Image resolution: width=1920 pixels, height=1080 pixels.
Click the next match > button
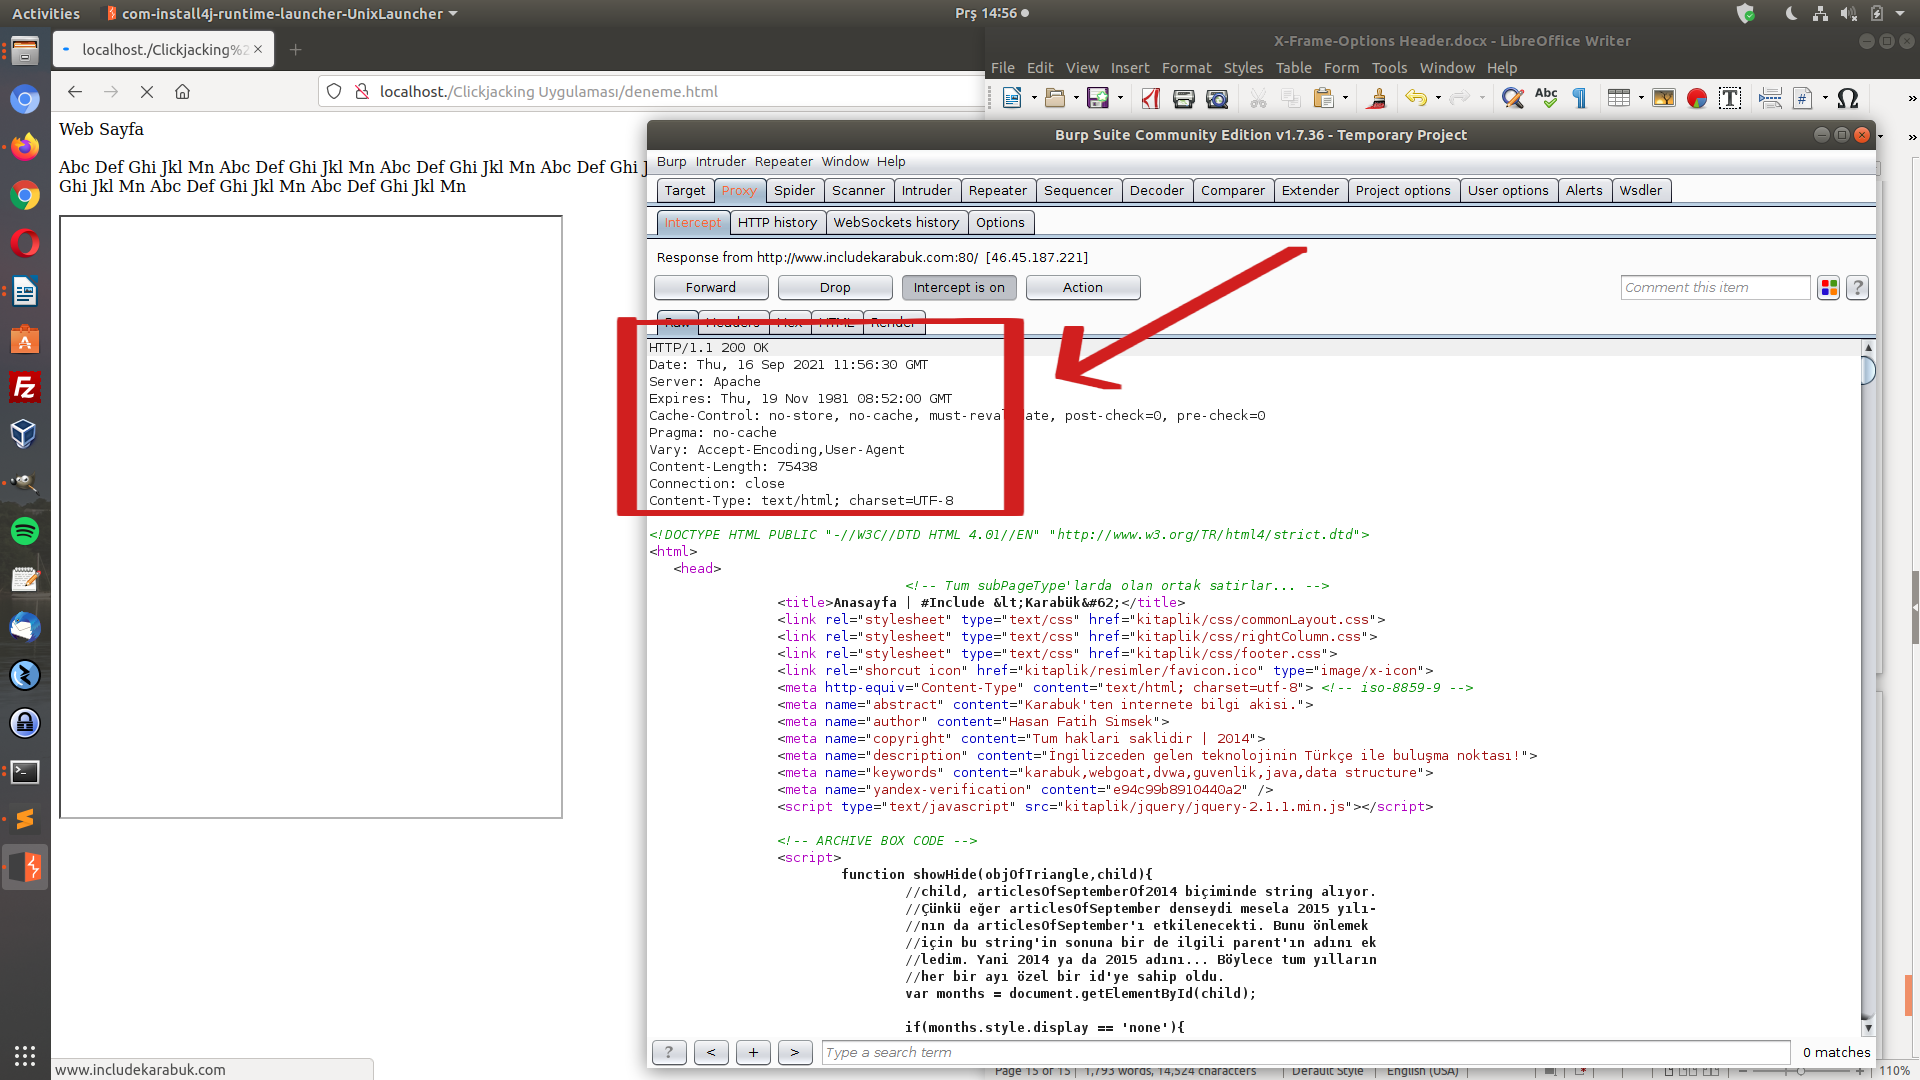(x=795, y=1052)
